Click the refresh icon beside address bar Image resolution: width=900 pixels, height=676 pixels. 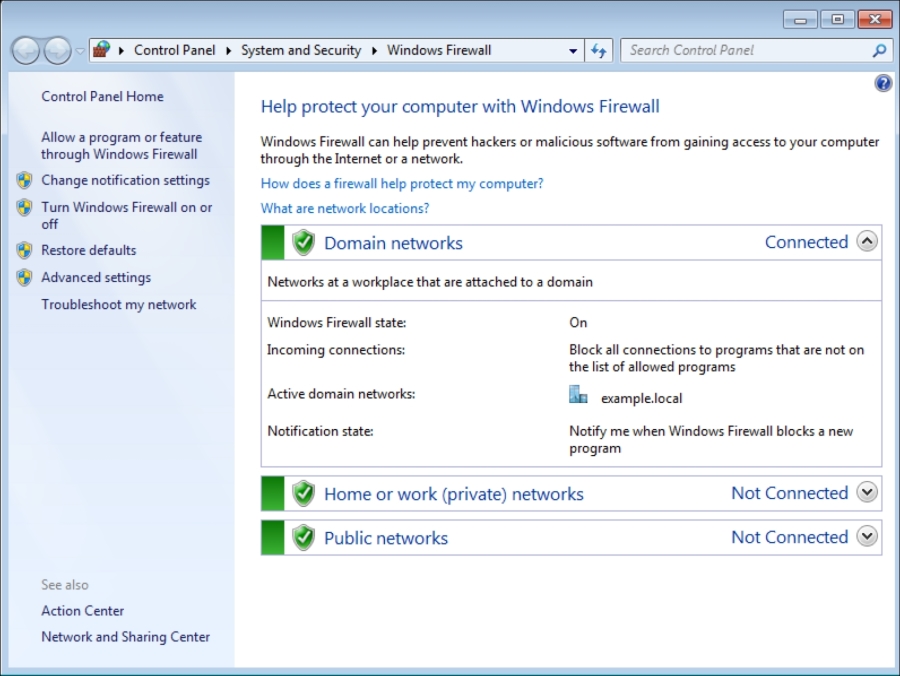tap(599, 50)
